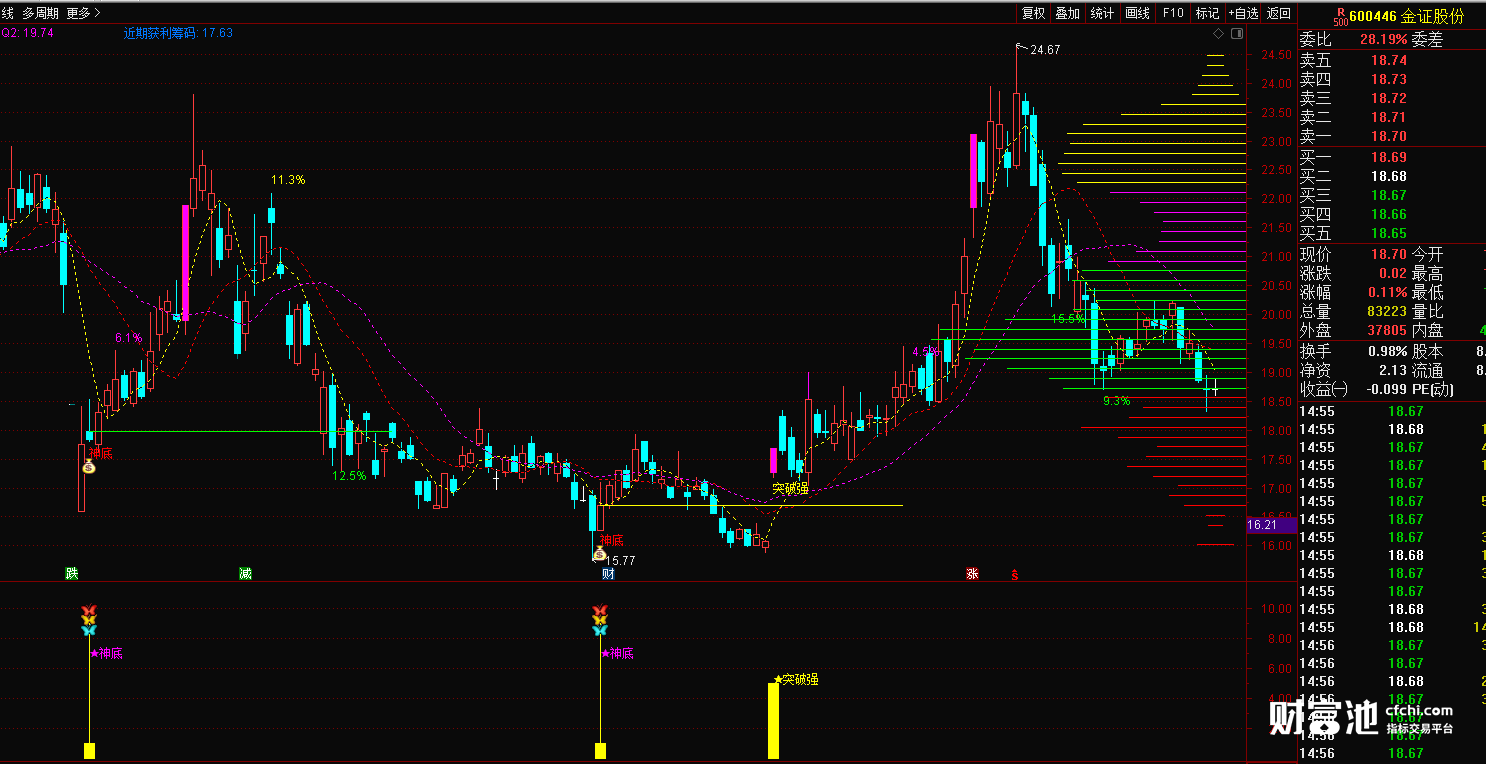Image resolution: width=1486 pixels, height=764 pixels.
Task: Click the 外盘 value 37805
Action: [1386, 331]
